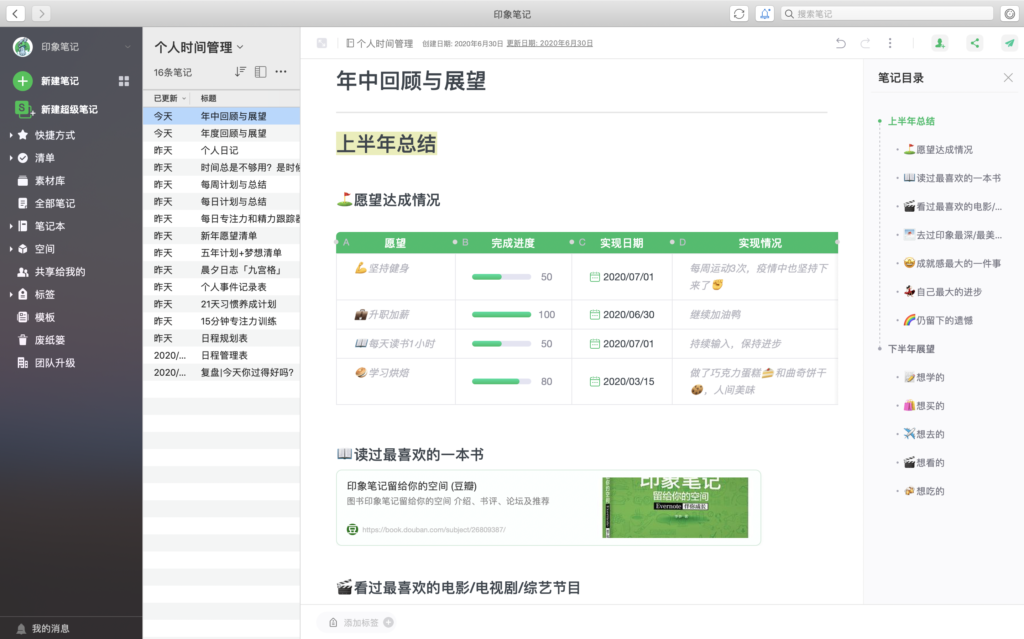Open 共享给我的 in sidebar
Image resolution: width=1024 pixels, height=639 pixels.
52,272
